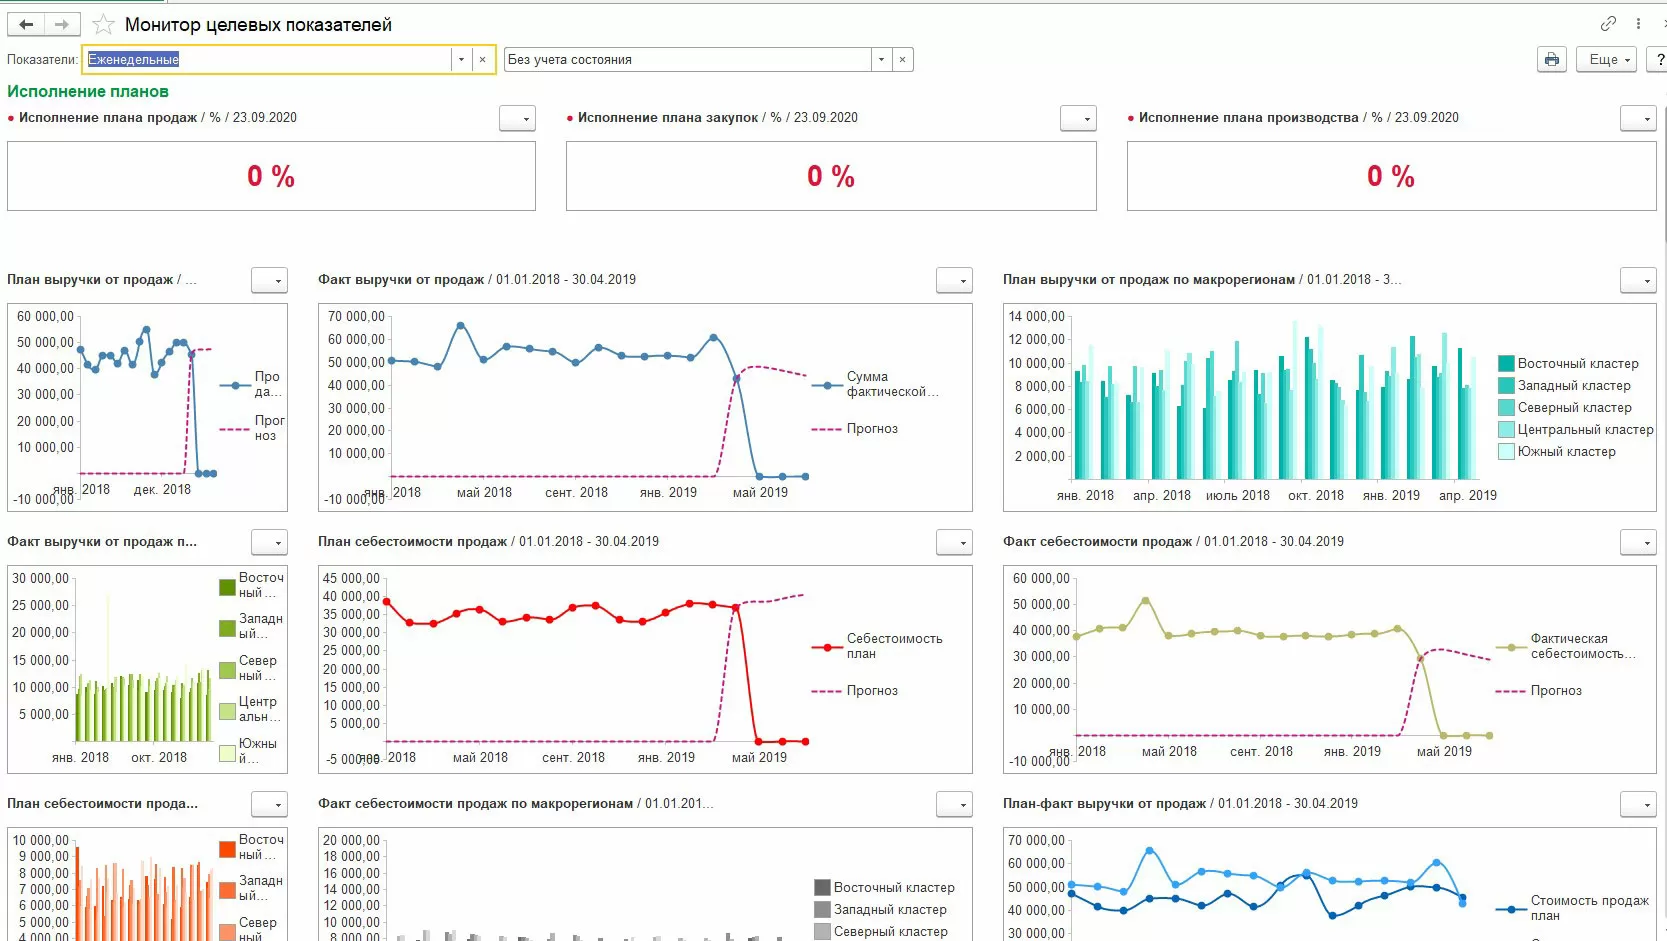Image resolution: width=1667 pixels, height=941 pixels.
Task: Click the Исполнение плана производства 0 % indicator
Action: (1391, 176)
